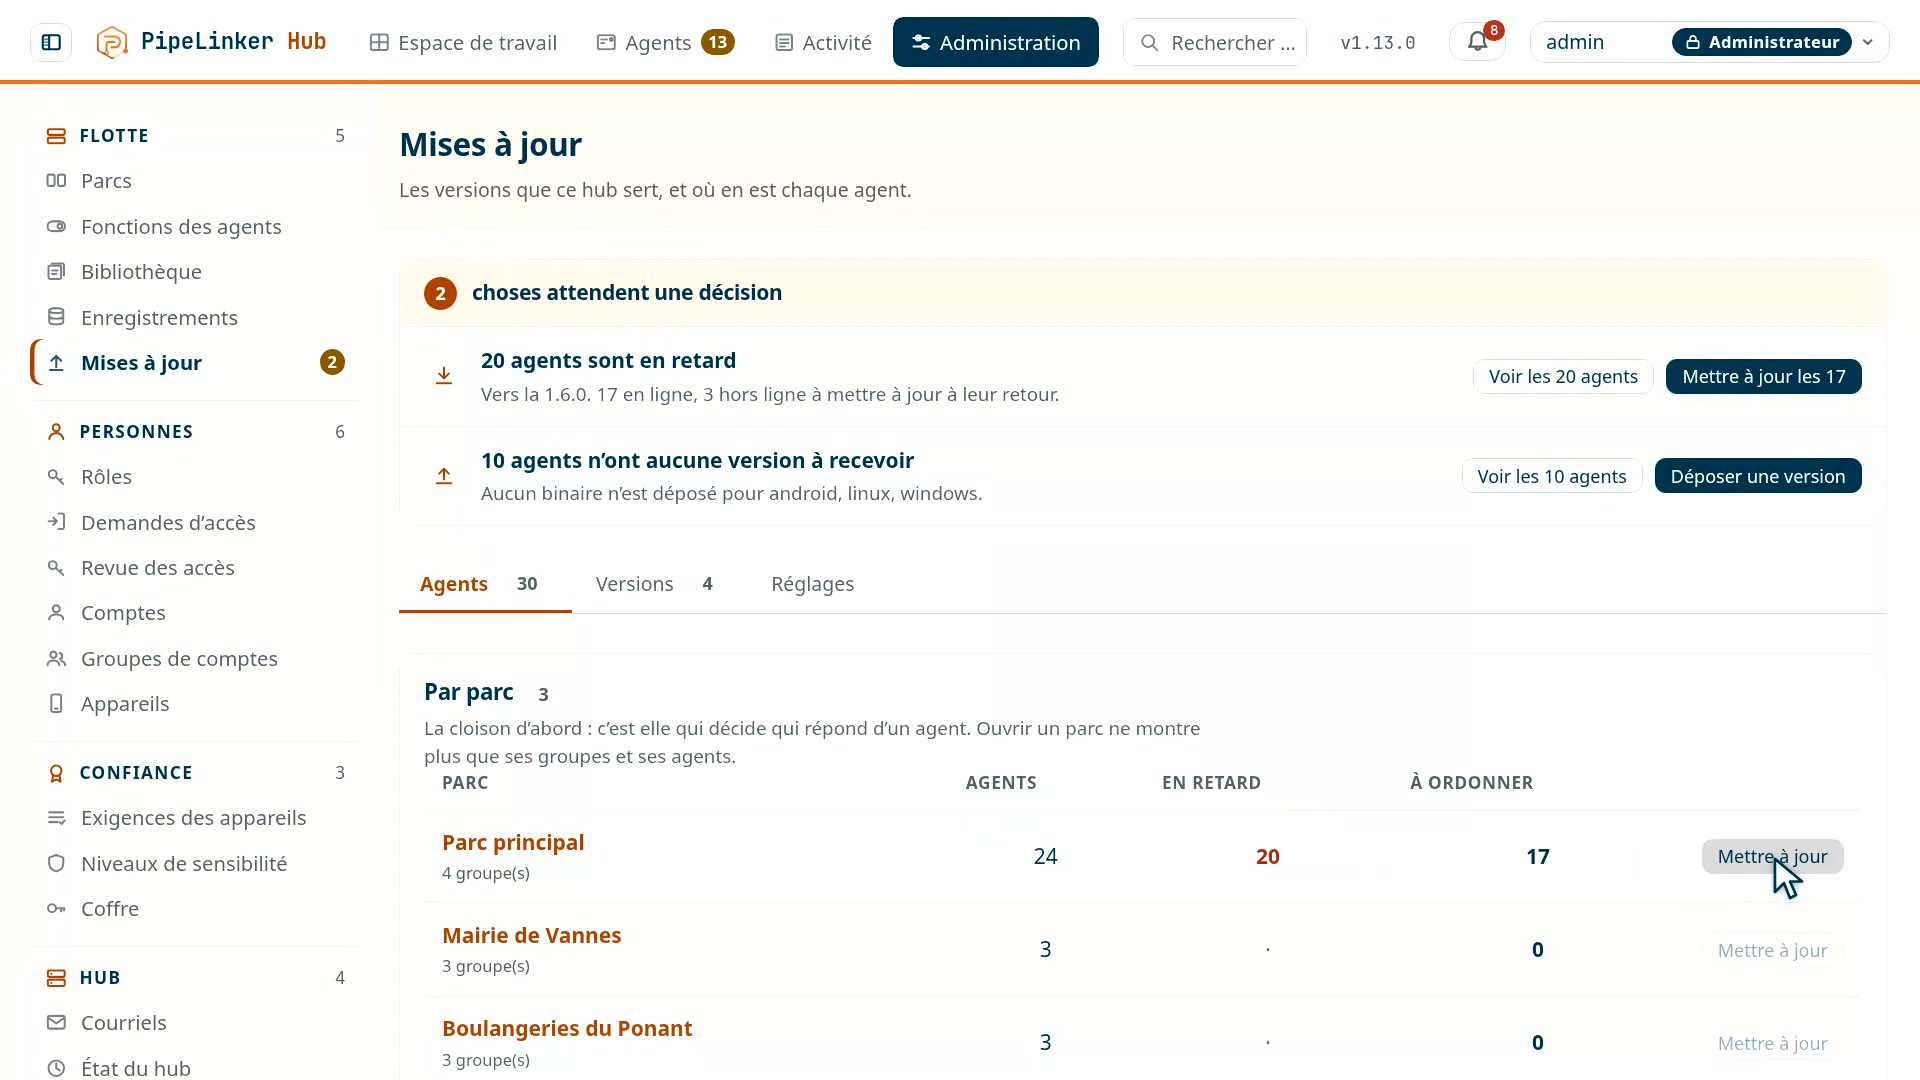This screenshot has width=1920, height=1080.
Task: Open the Boulangeries du Ponant link
Action: 567,1029
